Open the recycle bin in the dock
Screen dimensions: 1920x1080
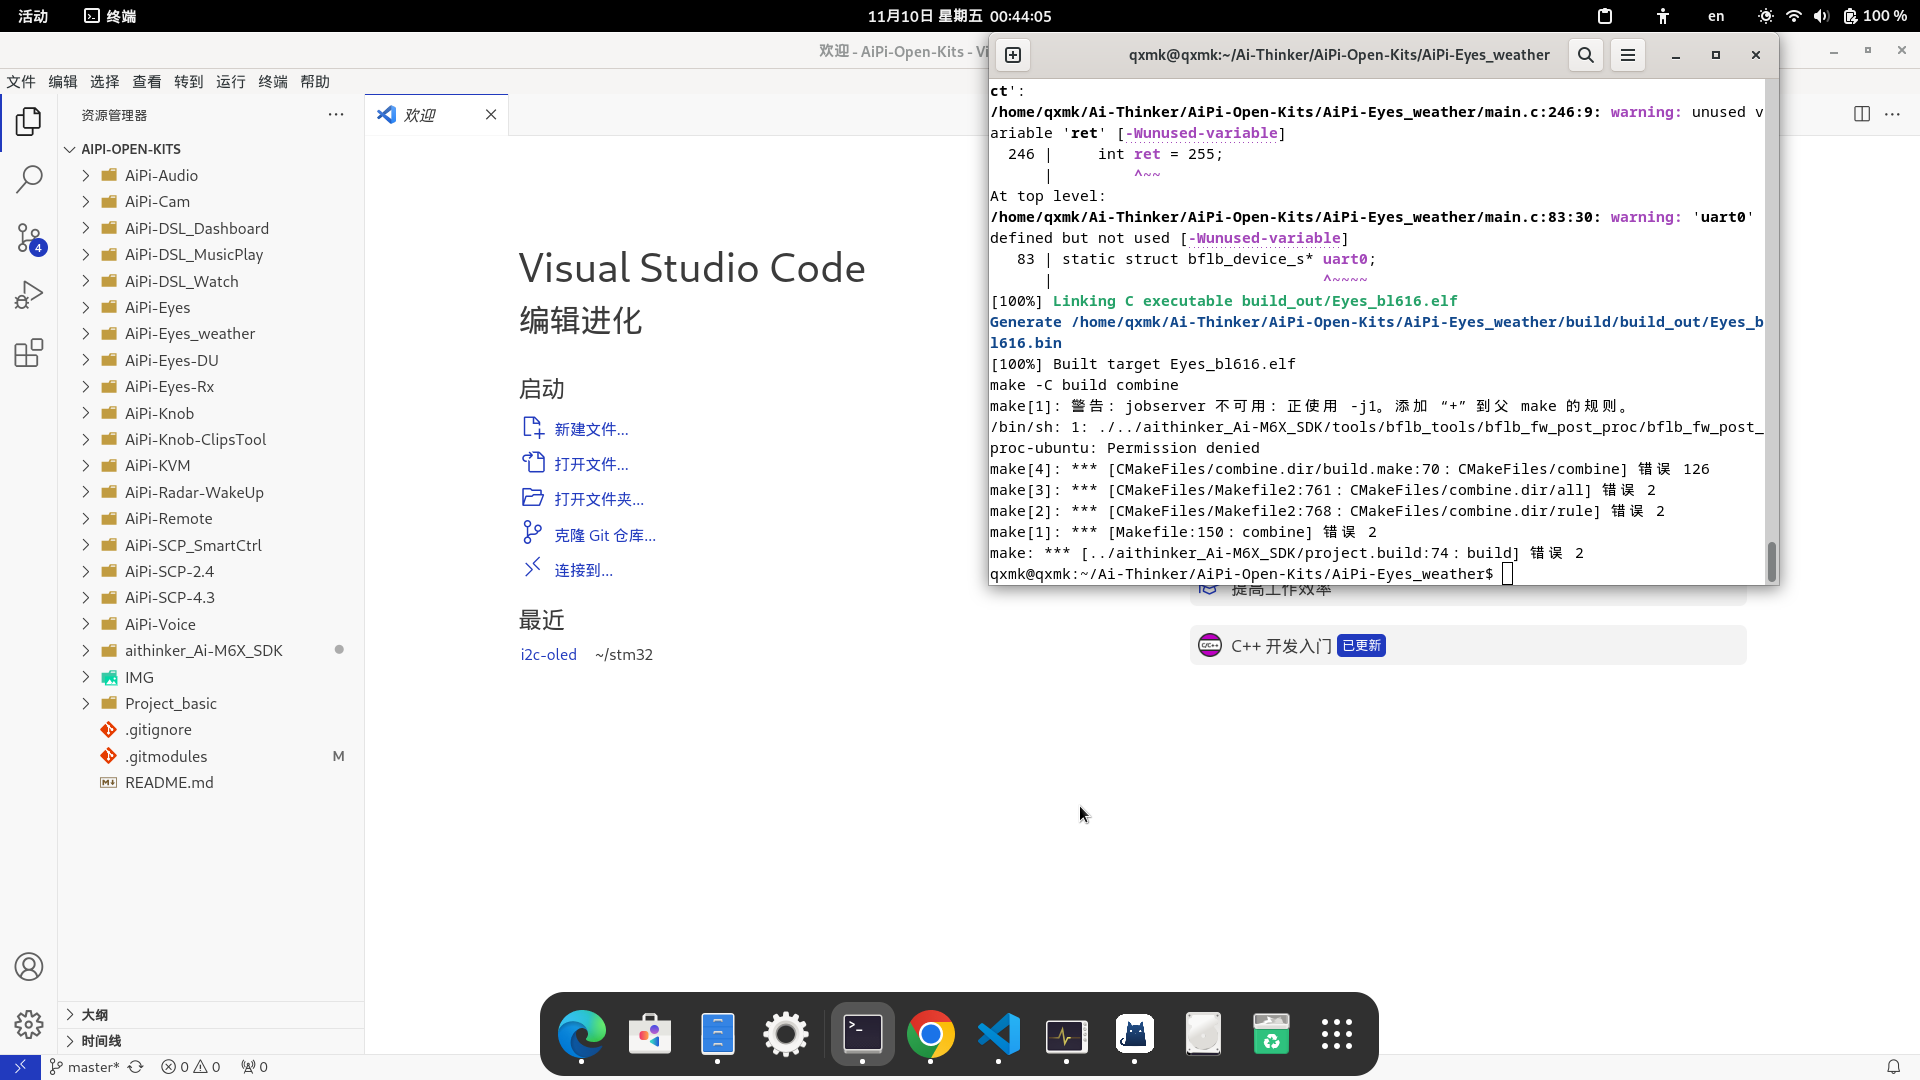coord(1271,1034)
